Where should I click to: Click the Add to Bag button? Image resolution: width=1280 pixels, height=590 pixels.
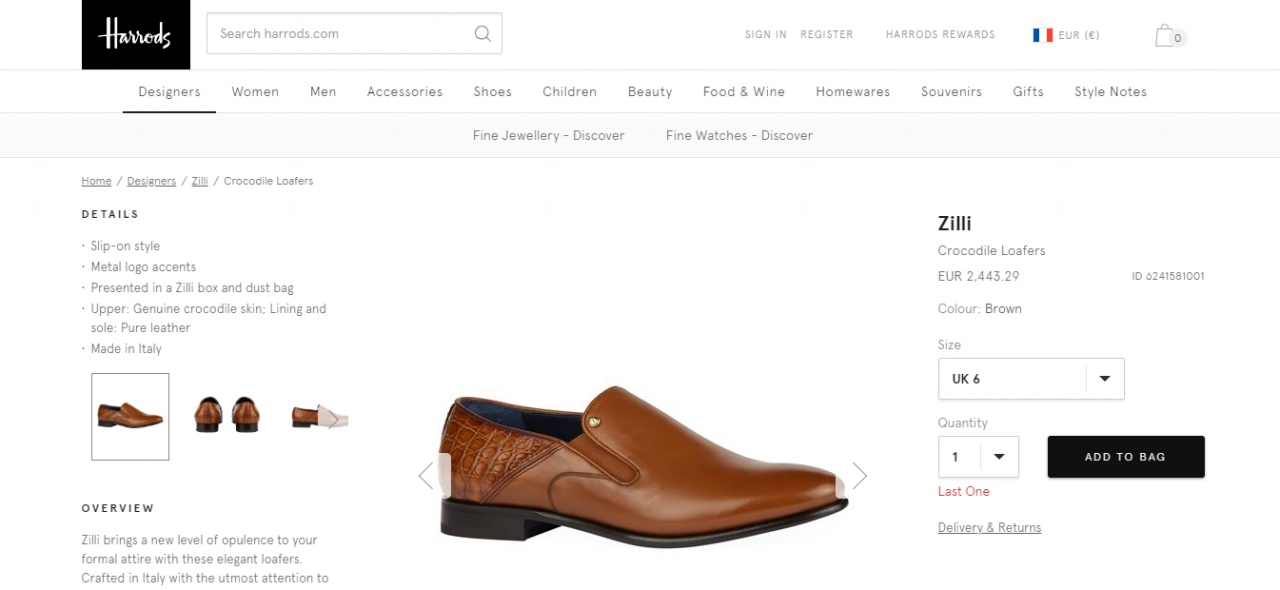point(1125,457)
